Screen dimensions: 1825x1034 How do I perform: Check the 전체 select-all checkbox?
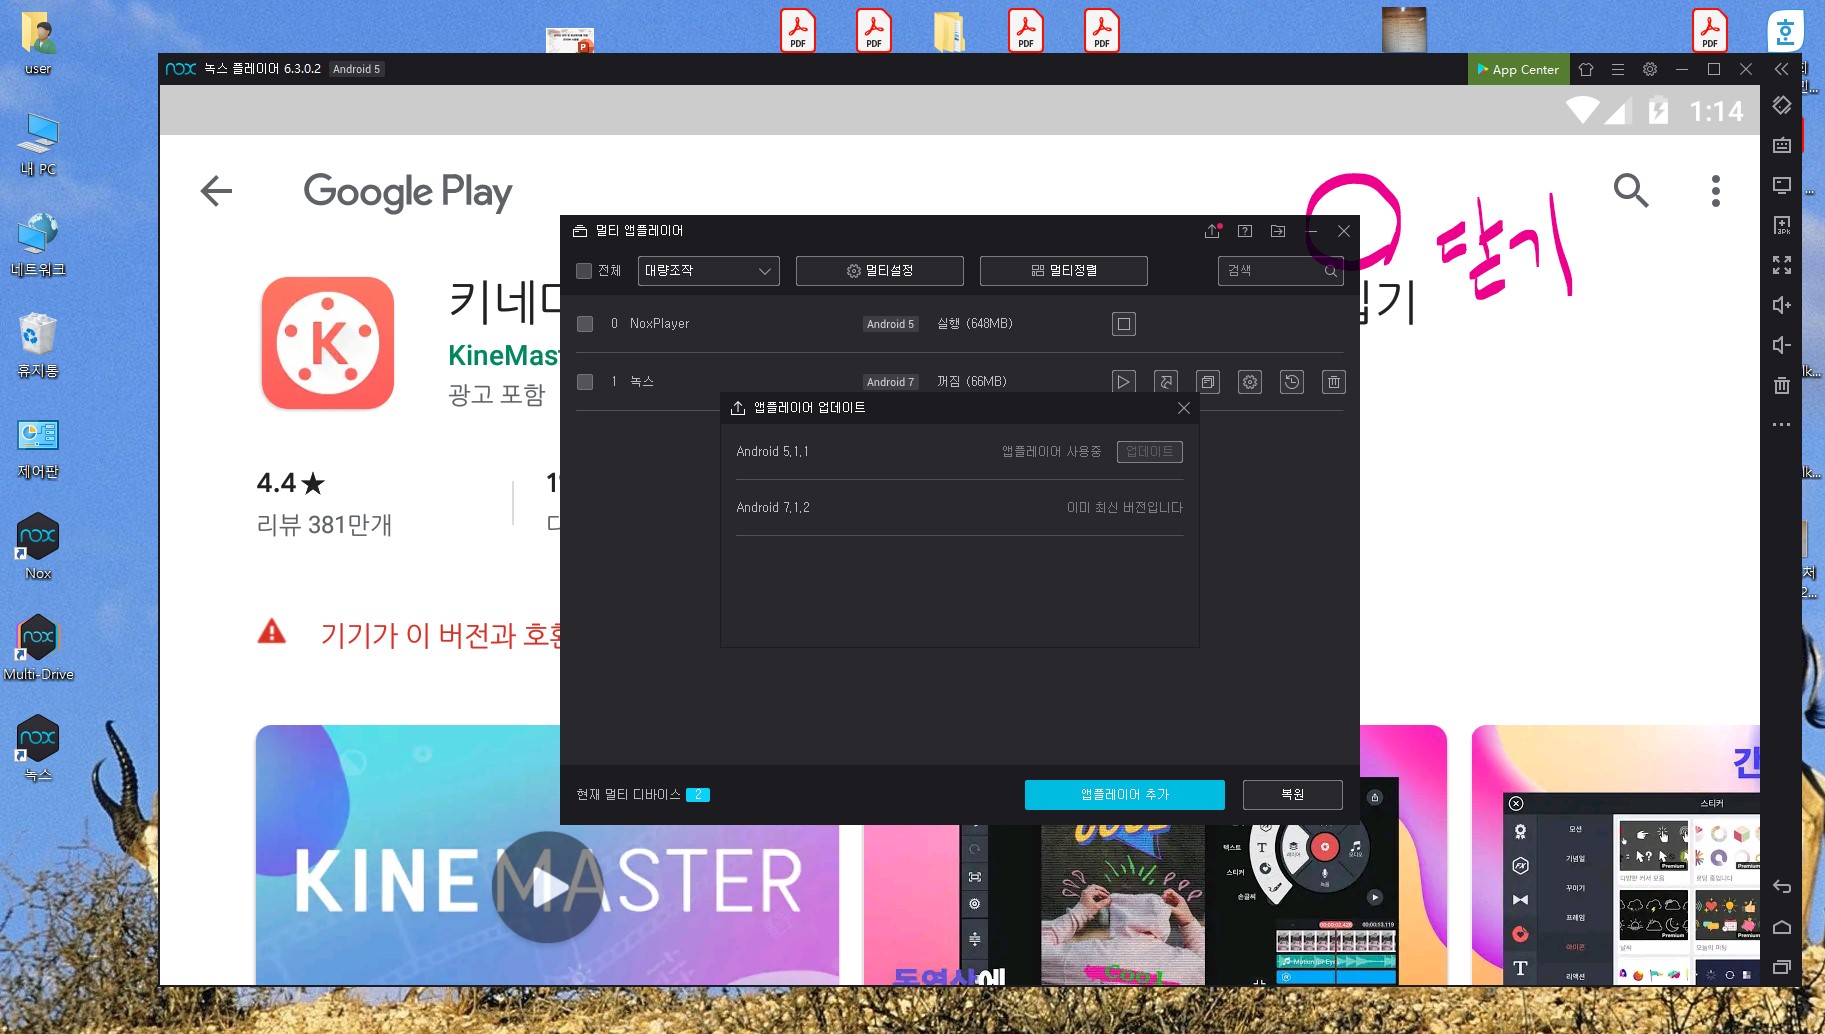coord(584,271)
